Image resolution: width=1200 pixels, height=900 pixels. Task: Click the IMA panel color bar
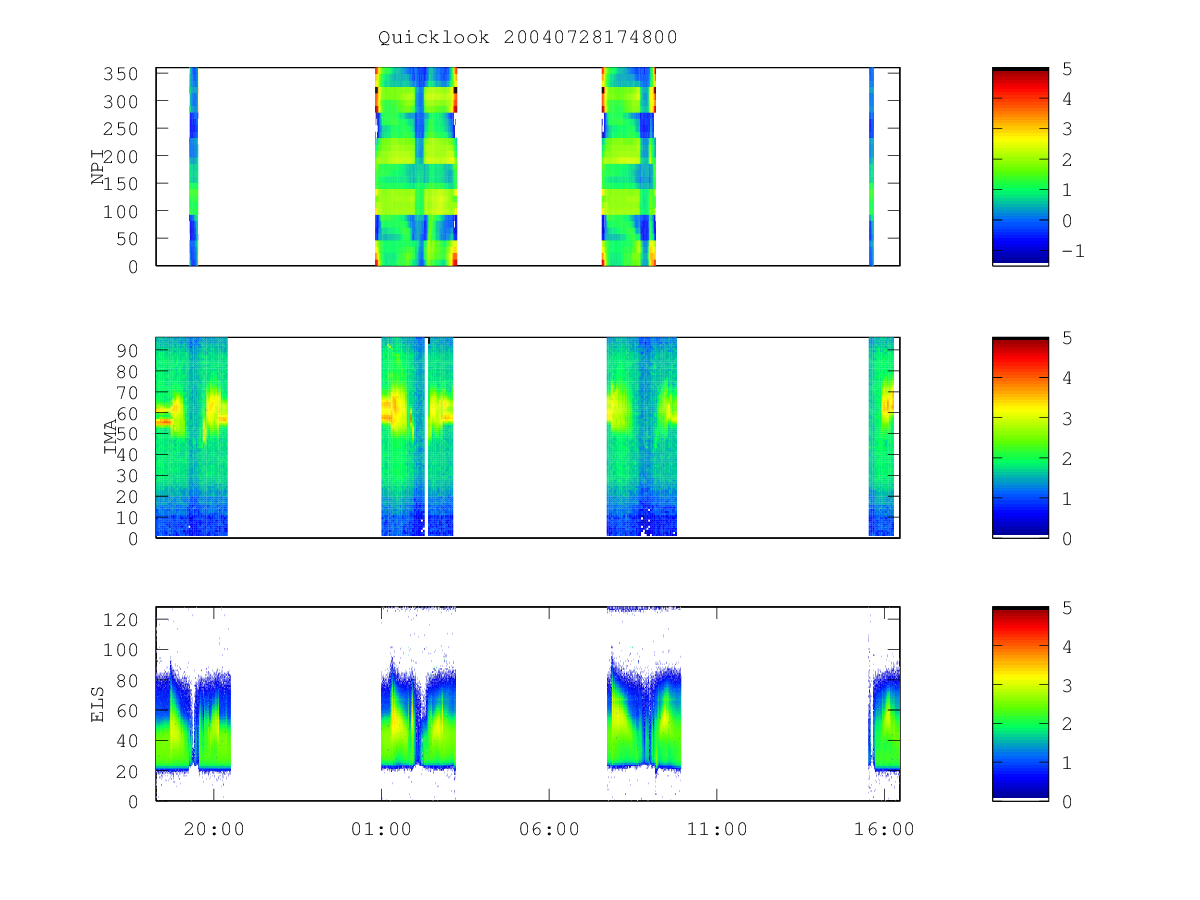coord(1020,437)
